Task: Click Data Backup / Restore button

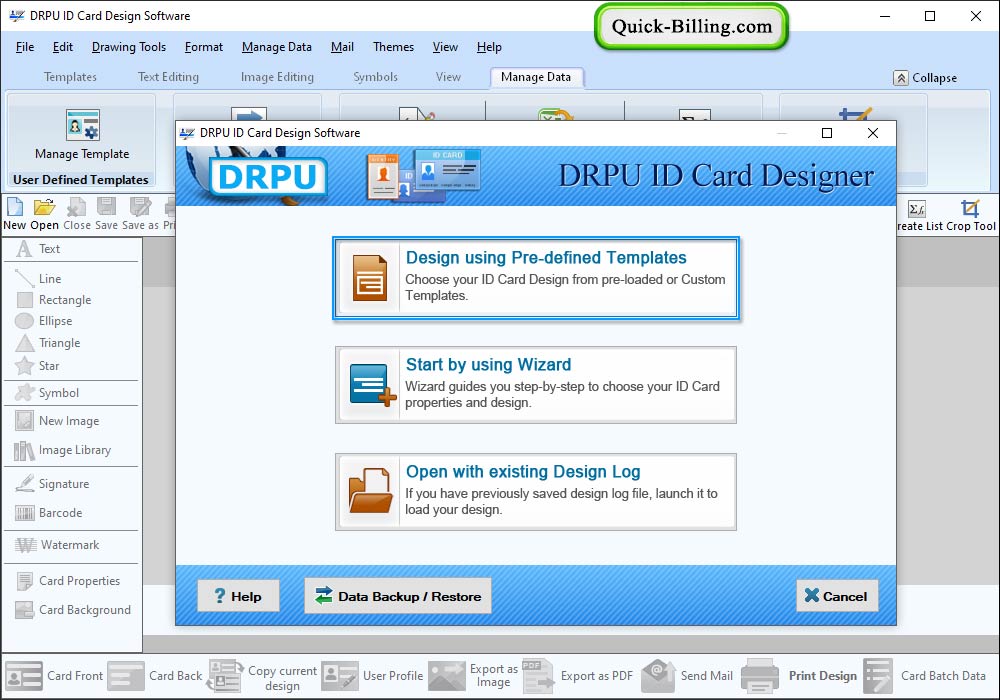Action: click(398, 596)
